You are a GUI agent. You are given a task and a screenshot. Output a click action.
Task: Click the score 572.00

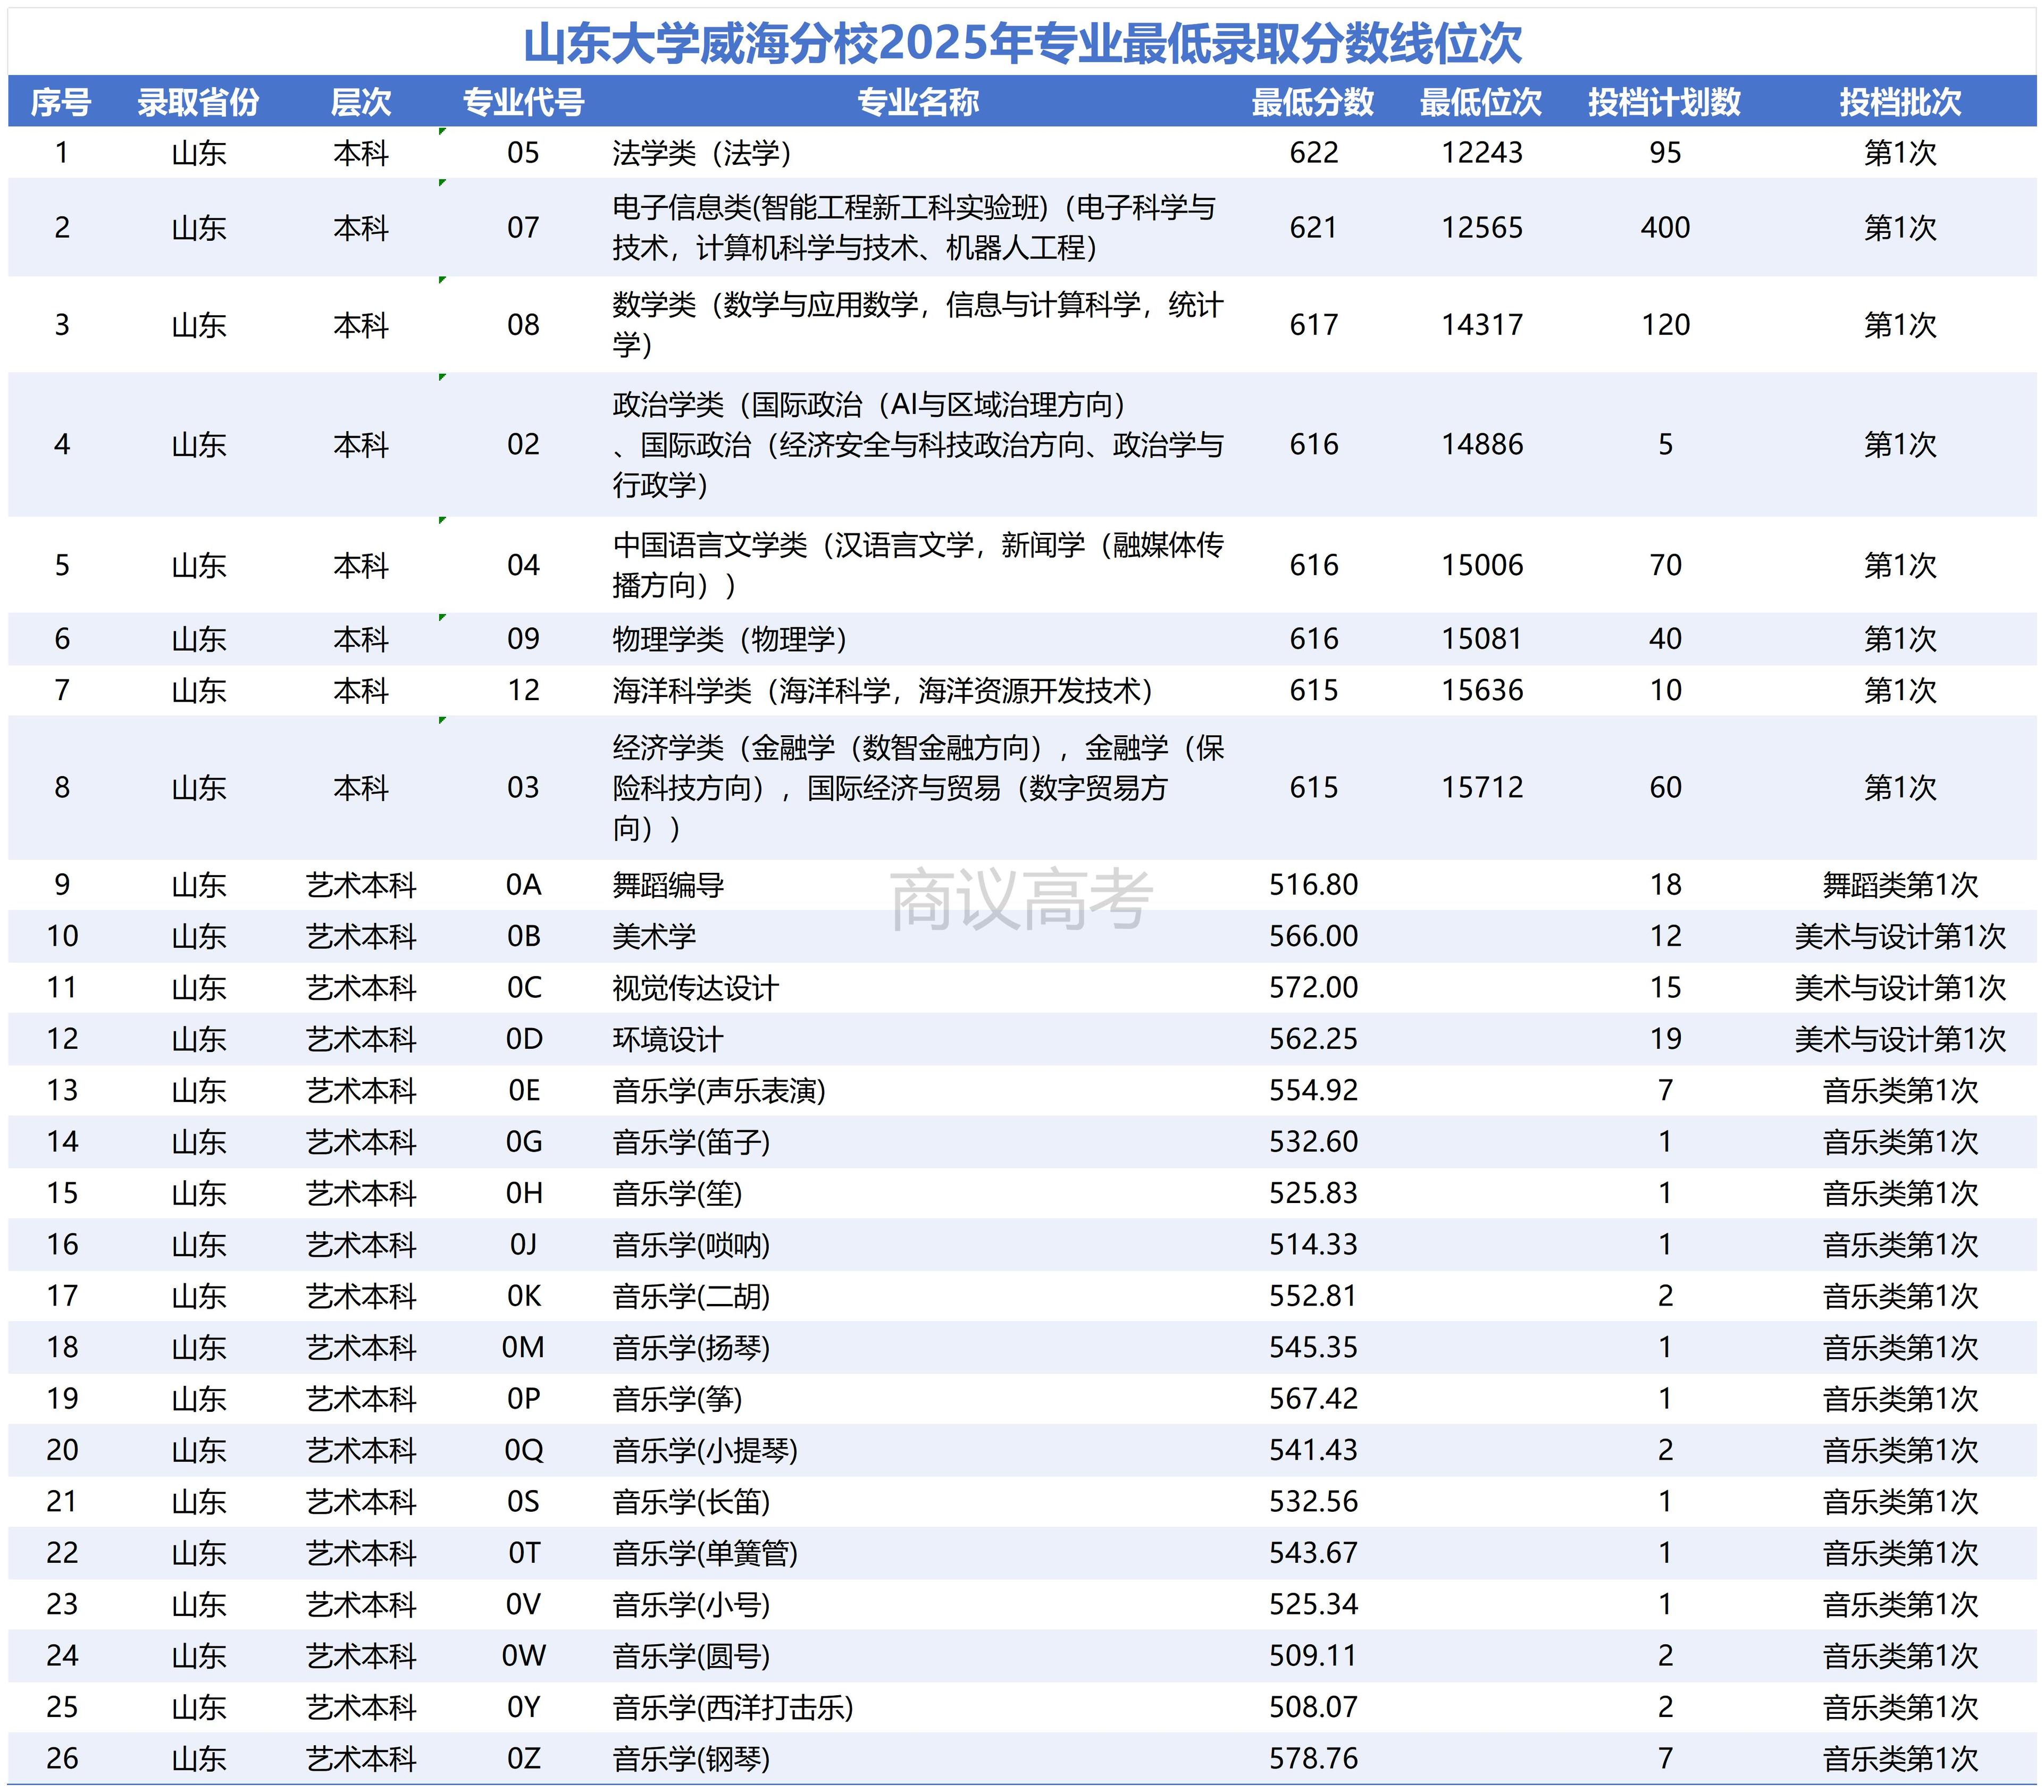[1313, 988]
